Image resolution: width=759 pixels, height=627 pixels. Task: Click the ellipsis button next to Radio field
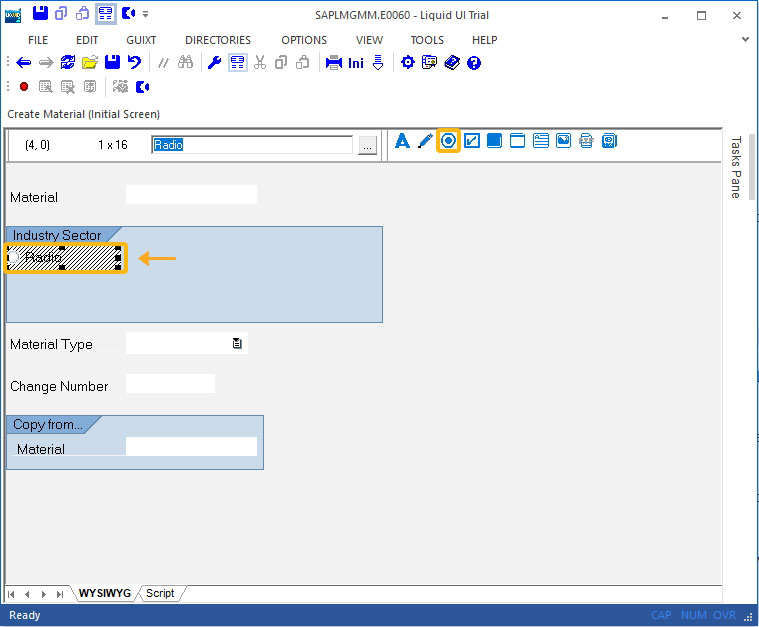point(367,145)
